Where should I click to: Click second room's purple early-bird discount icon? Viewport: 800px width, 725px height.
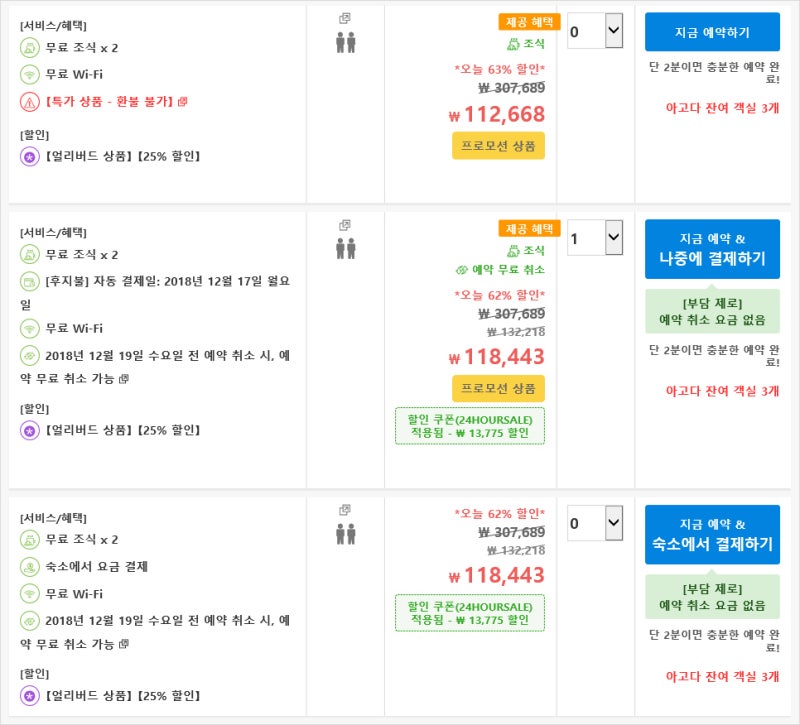click(29, 431)
